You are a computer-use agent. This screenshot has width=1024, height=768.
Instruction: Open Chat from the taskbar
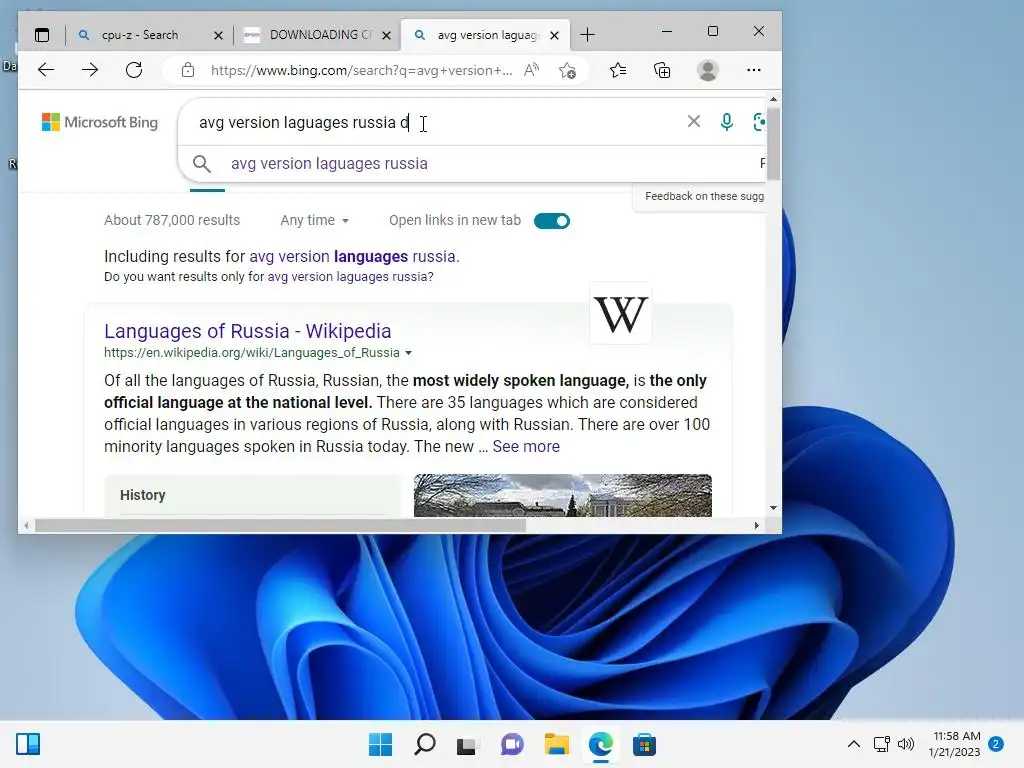click(x=512, y=744)
